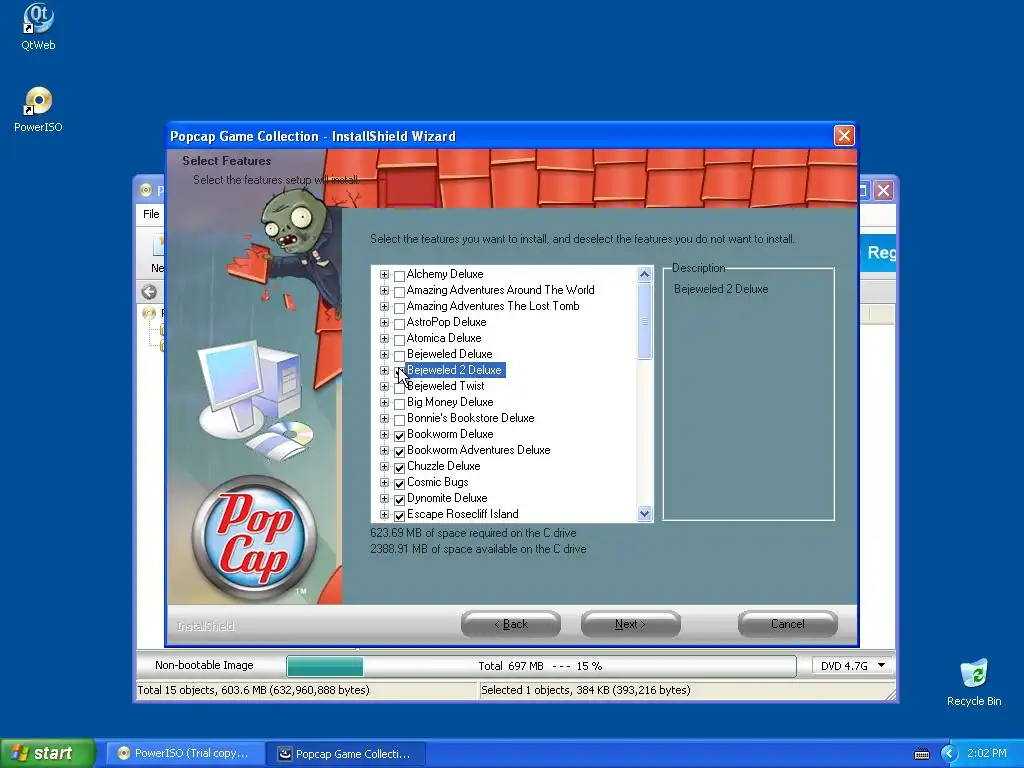Click the PowerISO back arrow icon
The height and width of the screenshot is (768, 1024).
(x=149, y=292)
